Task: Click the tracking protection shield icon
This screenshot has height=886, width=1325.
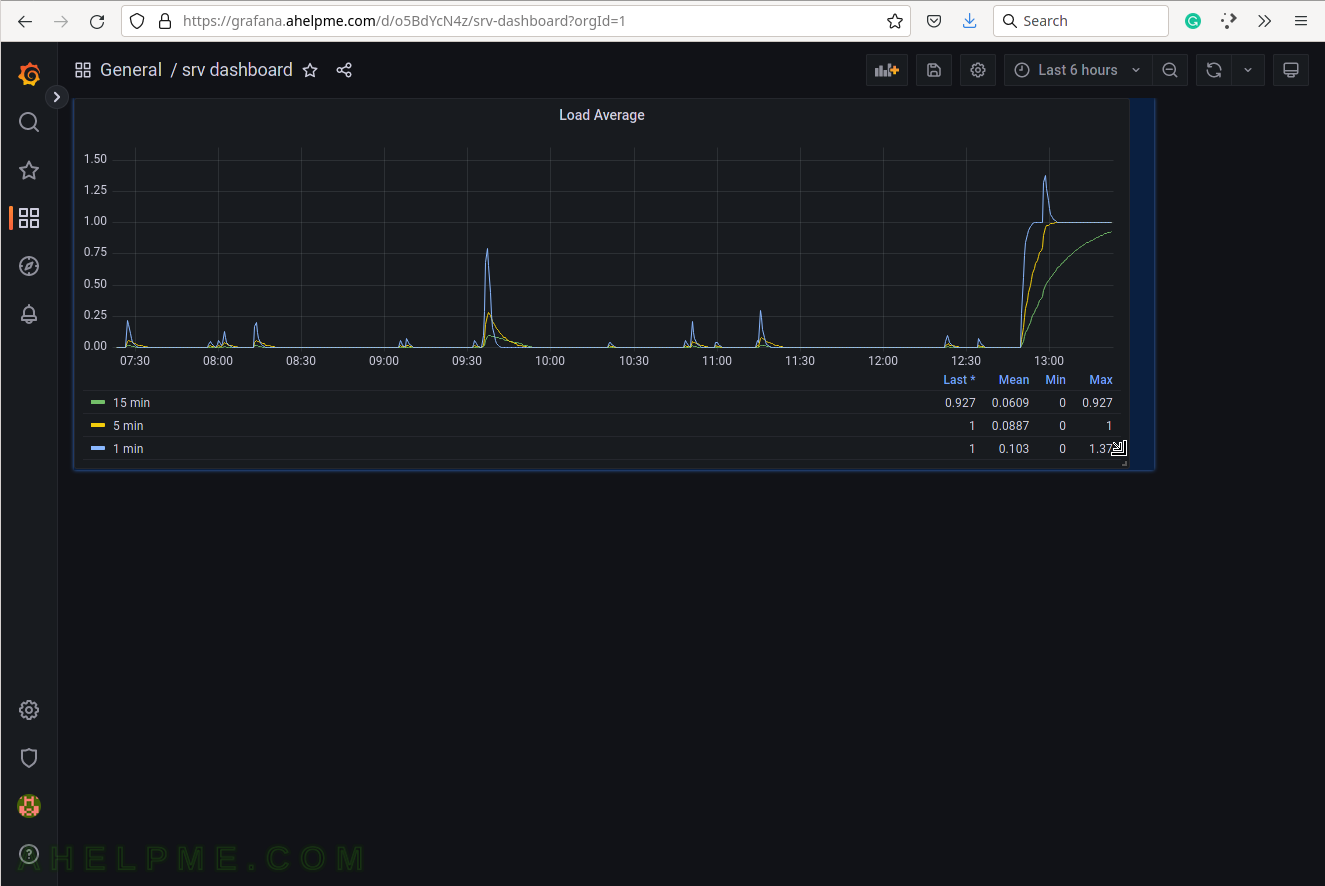Action: point(138,21)
